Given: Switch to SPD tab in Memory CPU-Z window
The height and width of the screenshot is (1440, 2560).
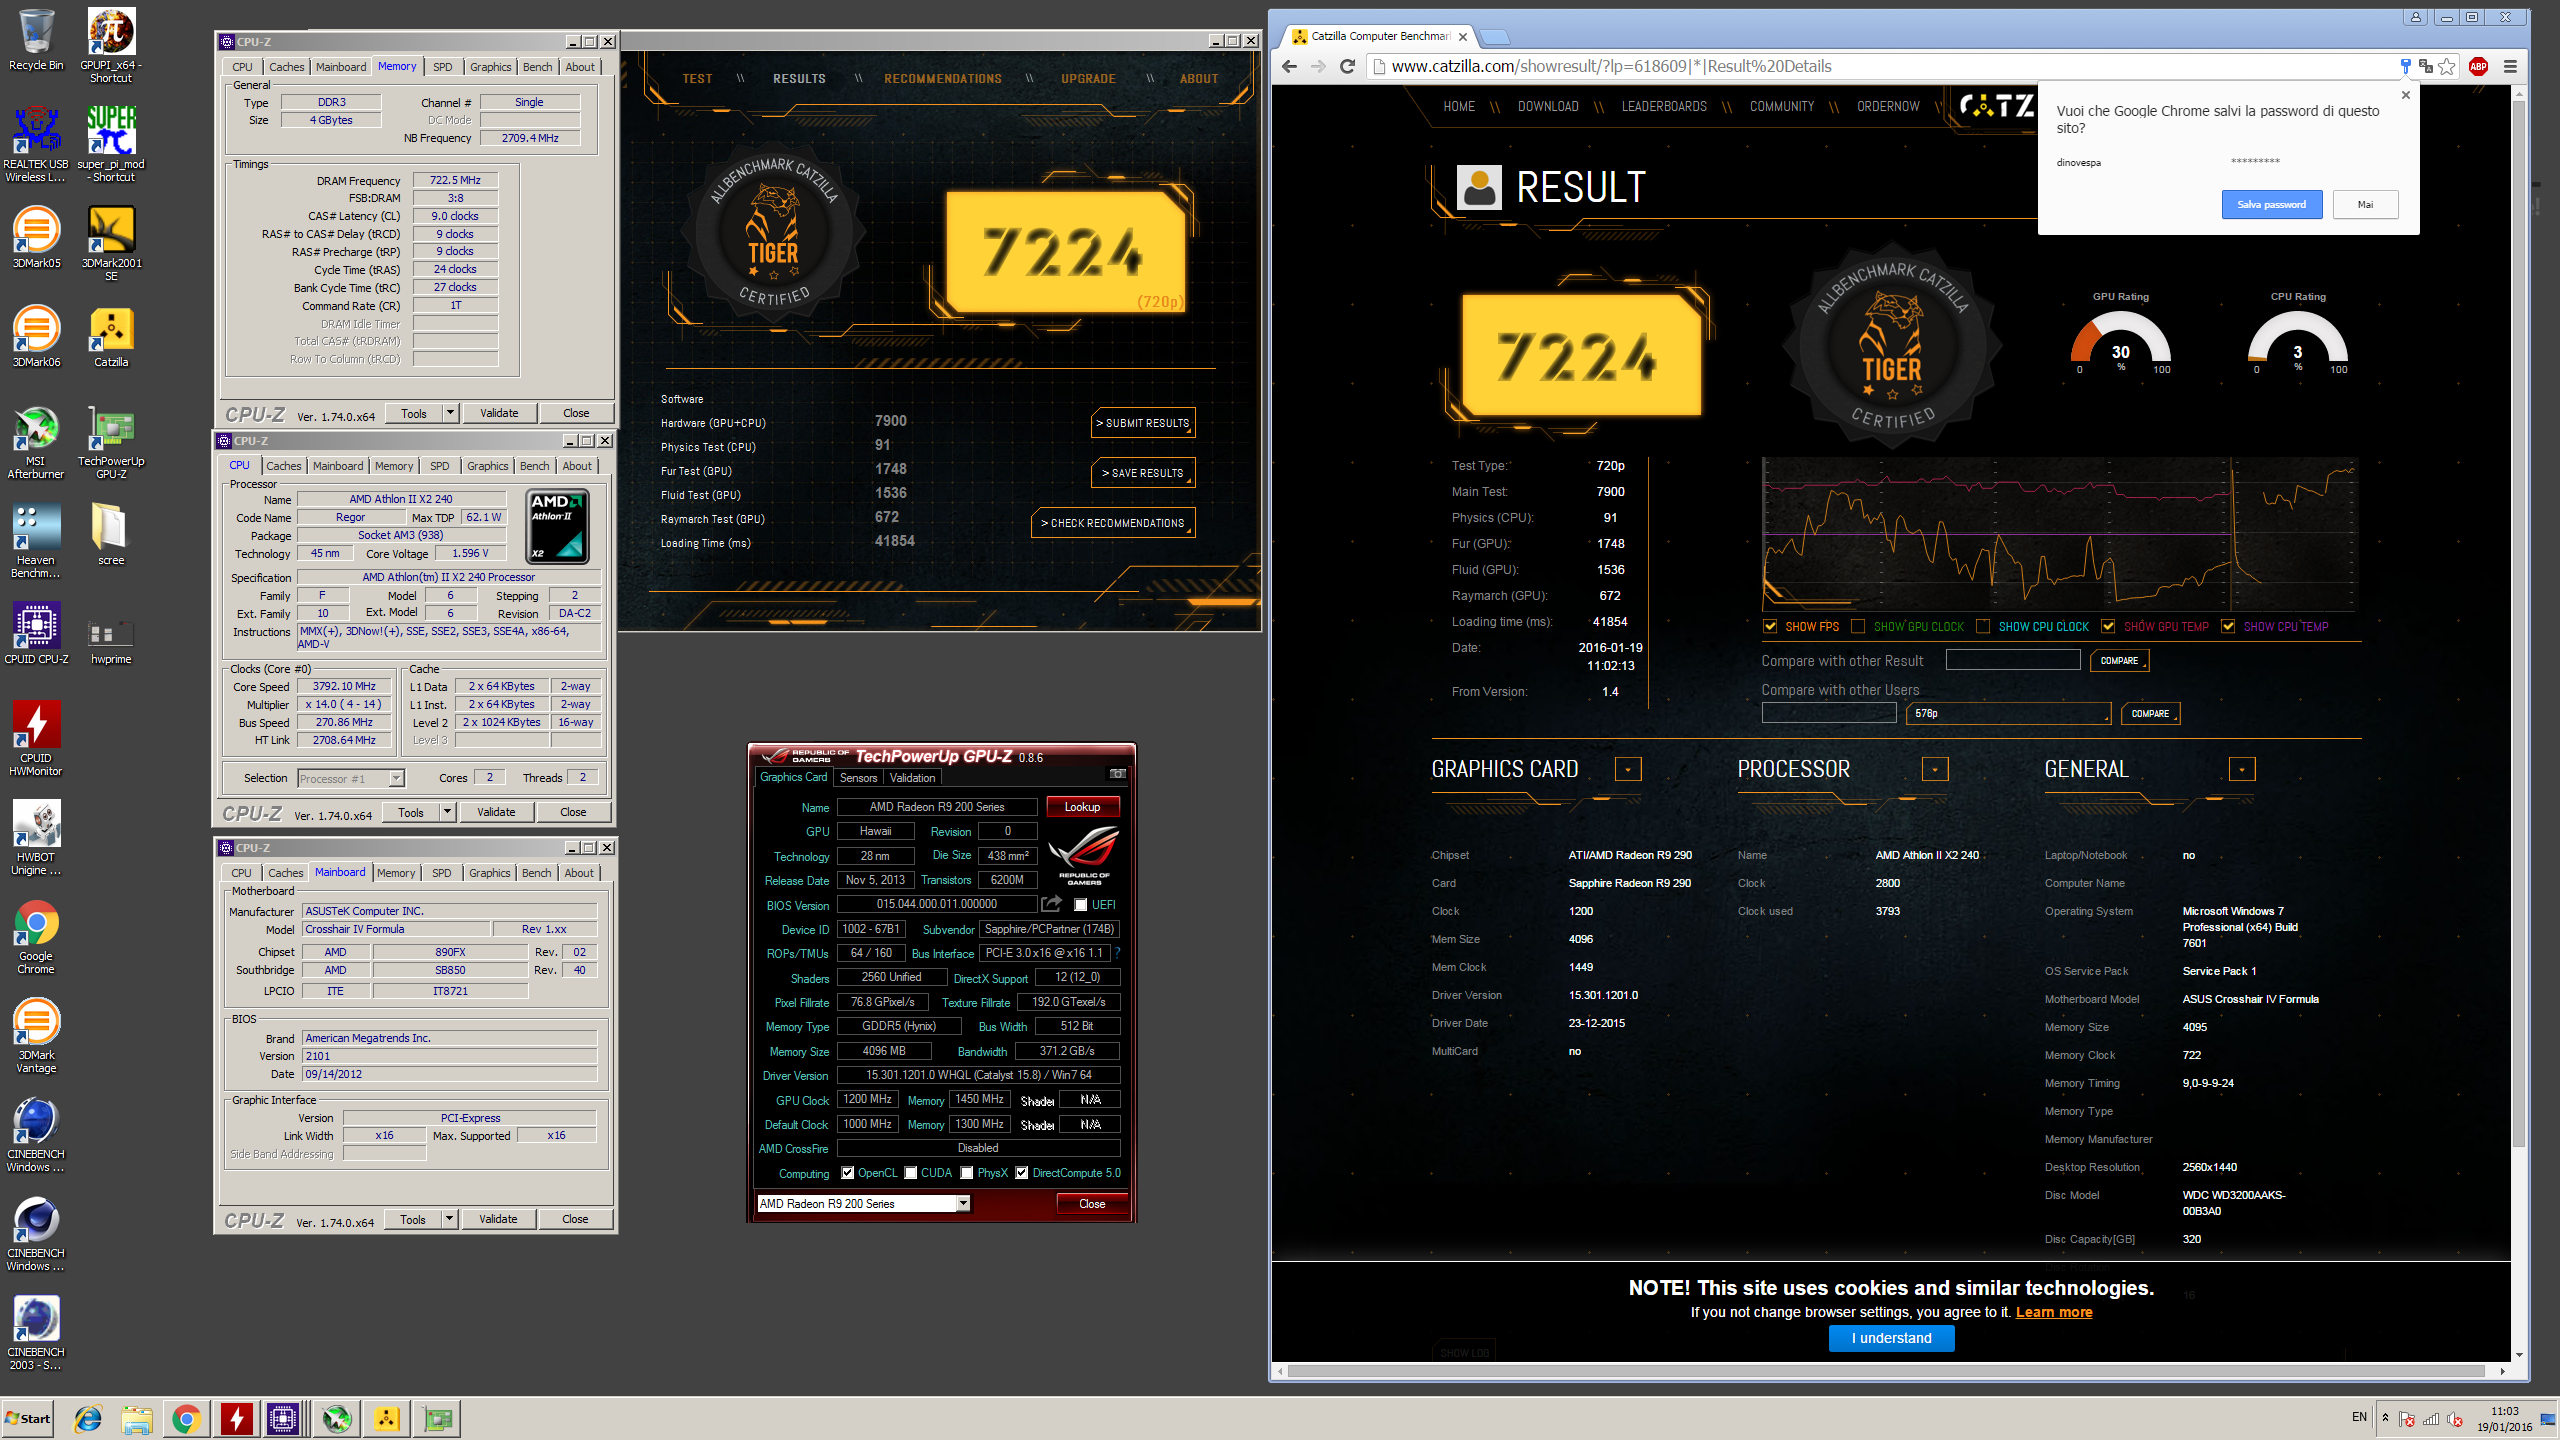Looking at the screenshot, I should (442, 67).
